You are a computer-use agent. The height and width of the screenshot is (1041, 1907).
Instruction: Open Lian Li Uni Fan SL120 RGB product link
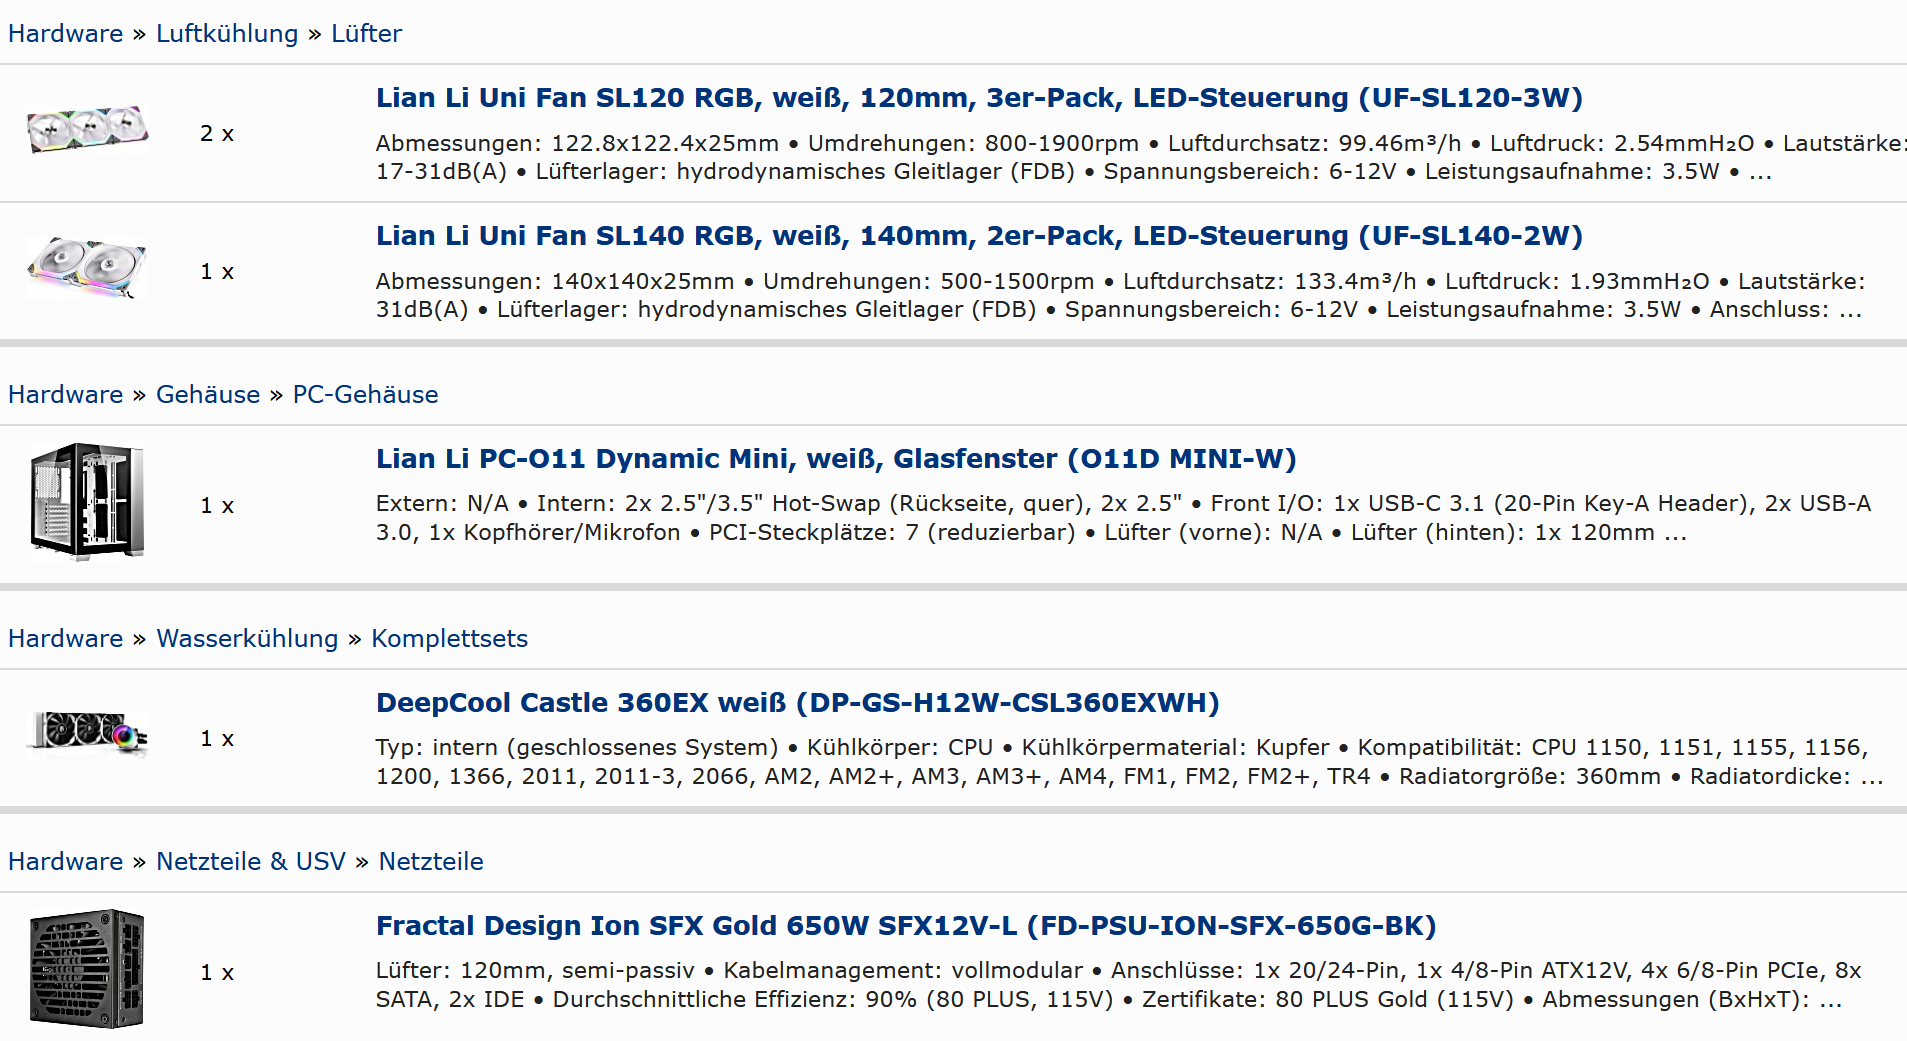pyautogui.click(x=979, y=98)
